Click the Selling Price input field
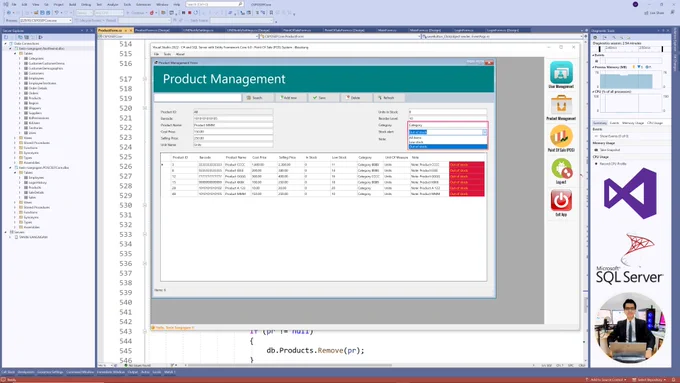 (x=233, y=138)
